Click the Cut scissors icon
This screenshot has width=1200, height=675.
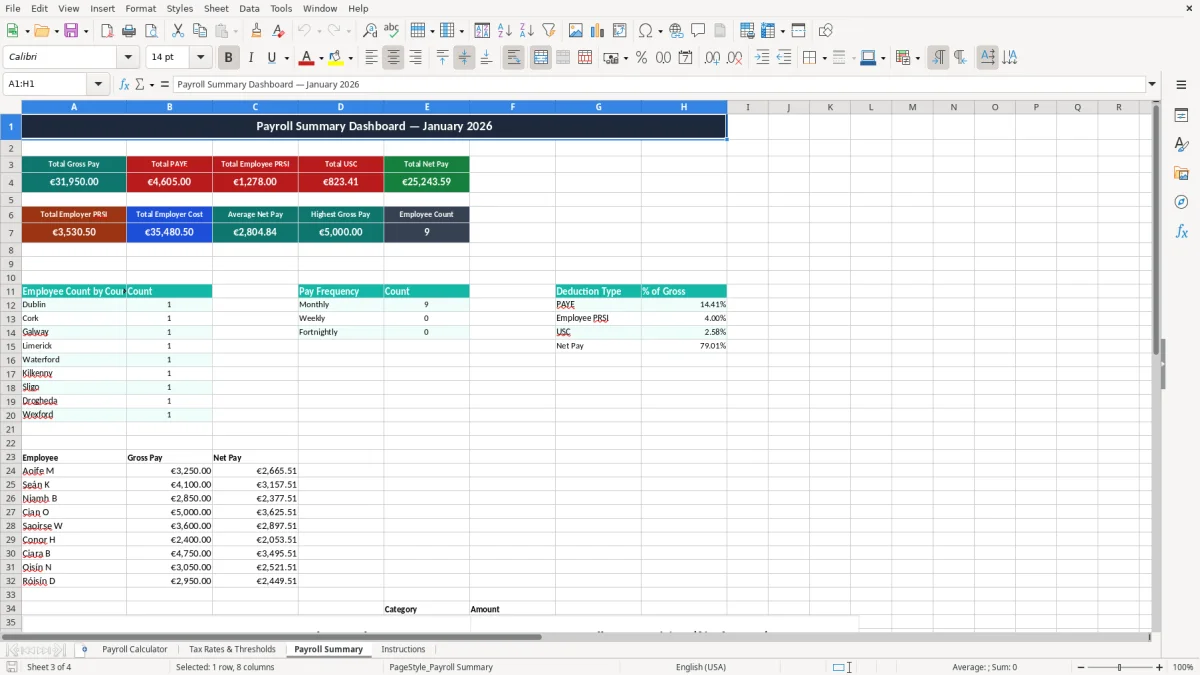click(x=178, y=31)
